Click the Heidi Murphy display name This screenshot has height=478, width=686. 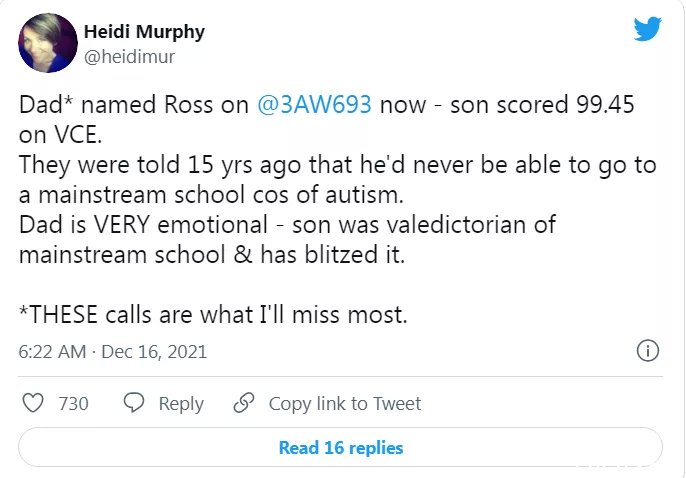coord(144,32)
